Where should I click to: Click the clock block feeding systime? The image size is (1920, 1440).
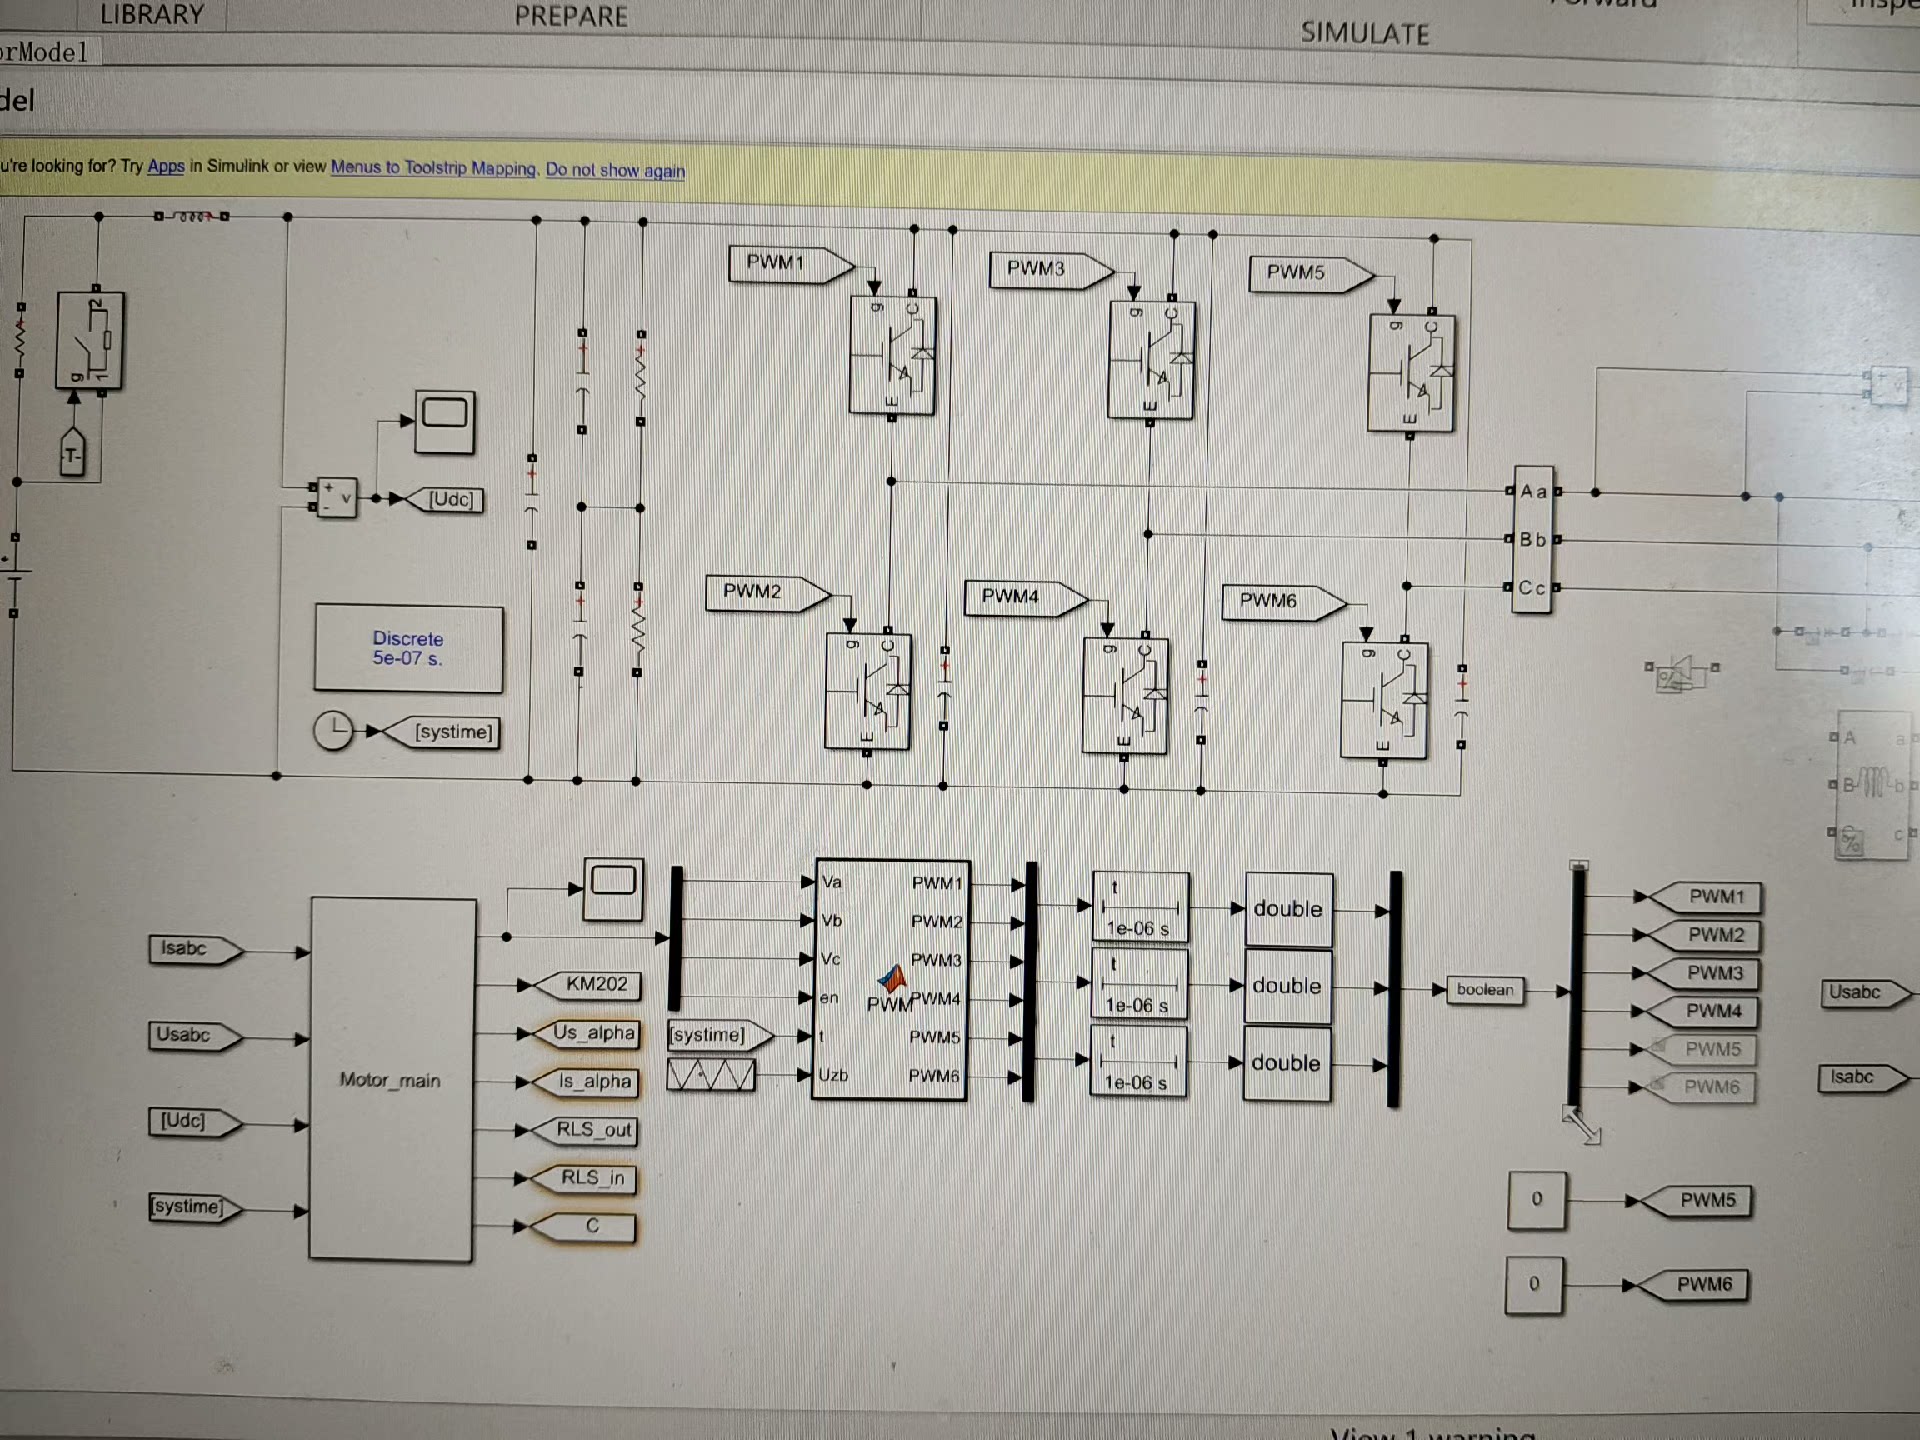tap(333, 731)
